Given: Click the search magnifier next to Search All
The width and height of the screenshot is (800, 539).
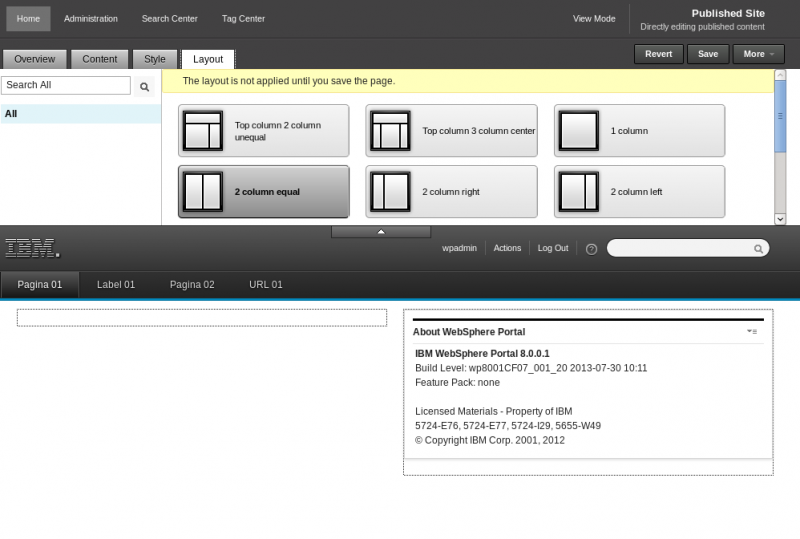Looking at the screenshot, I should 144,87.
